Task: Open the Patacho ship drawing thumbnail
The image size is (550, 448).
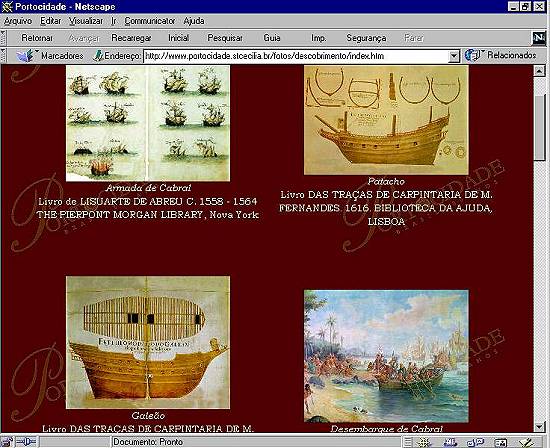Action: (386, 120)
